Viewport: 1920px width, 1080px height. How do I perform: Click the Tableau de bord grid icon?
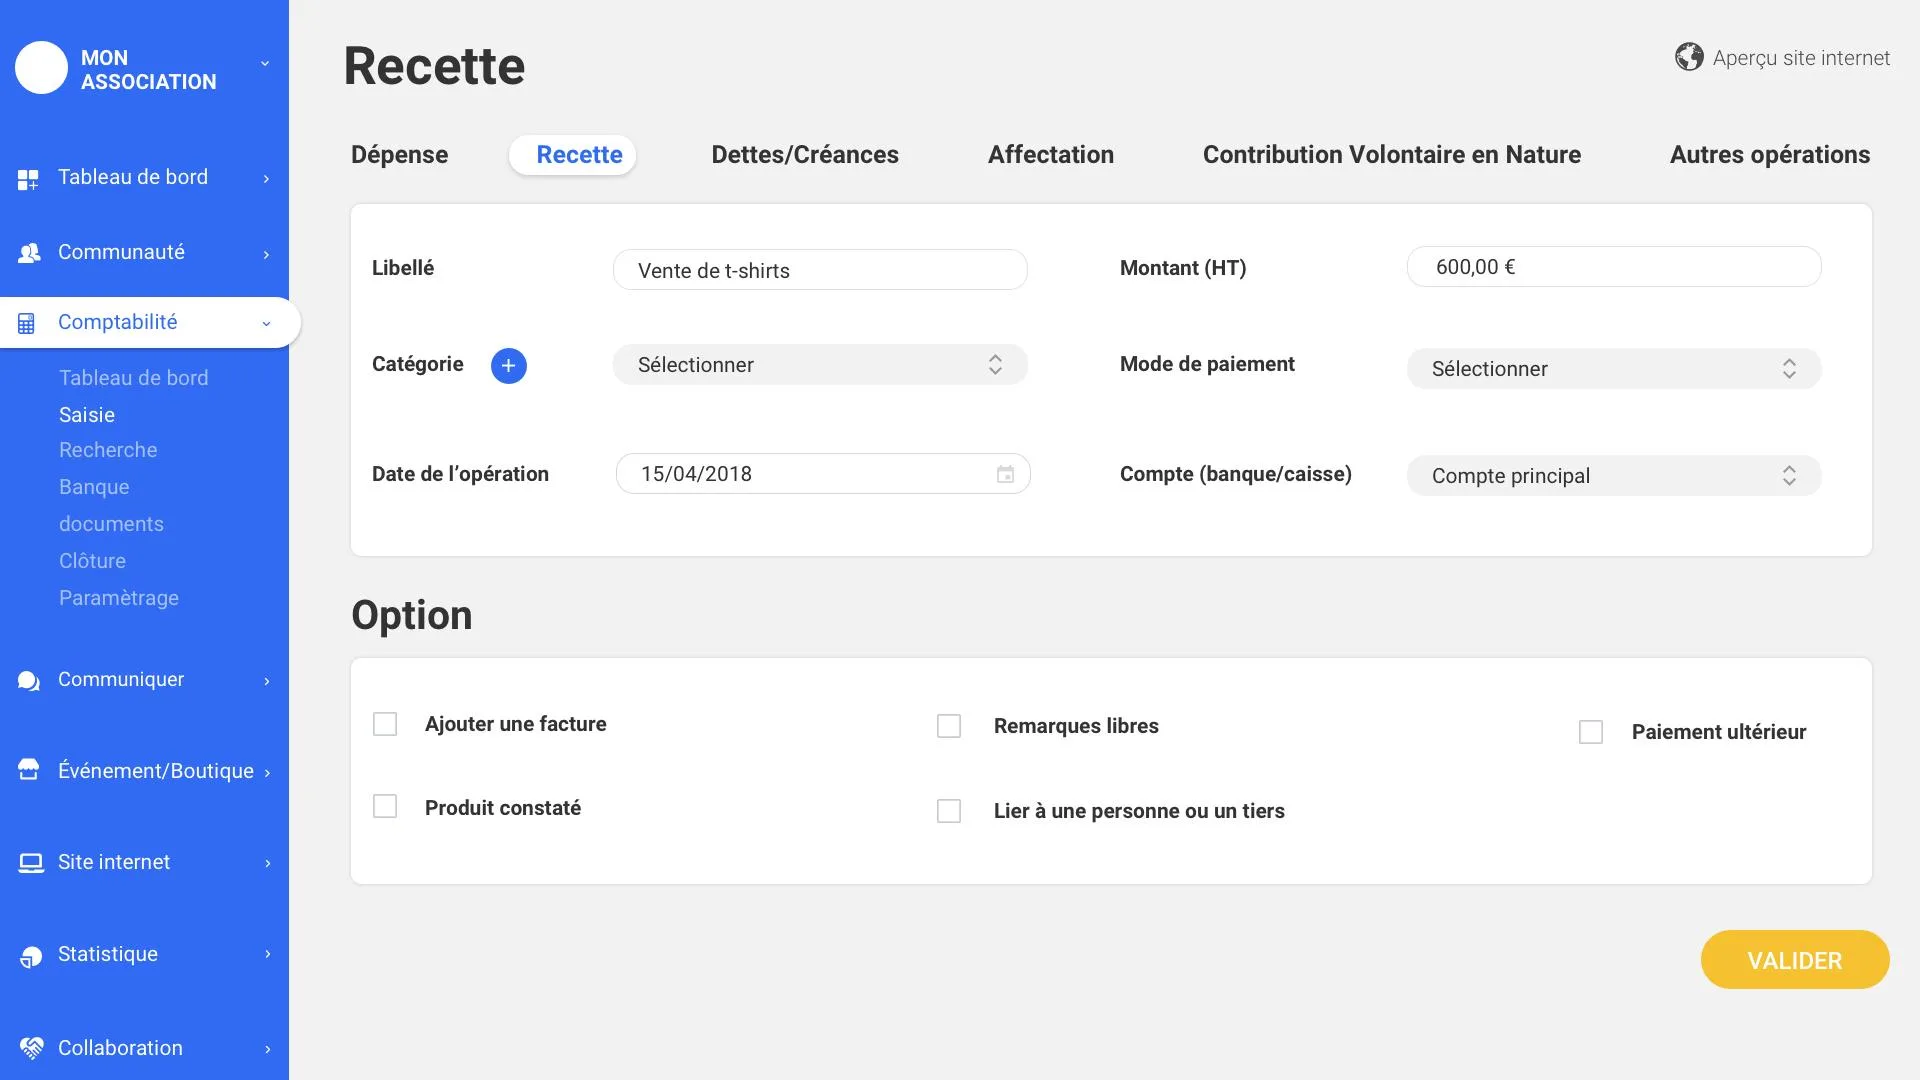(28, 180)
